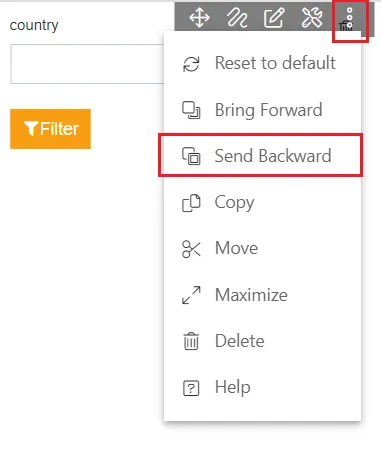This screenshot has width=381, height=458.
Task: Choose Move from the context menu
Action: 262,248
